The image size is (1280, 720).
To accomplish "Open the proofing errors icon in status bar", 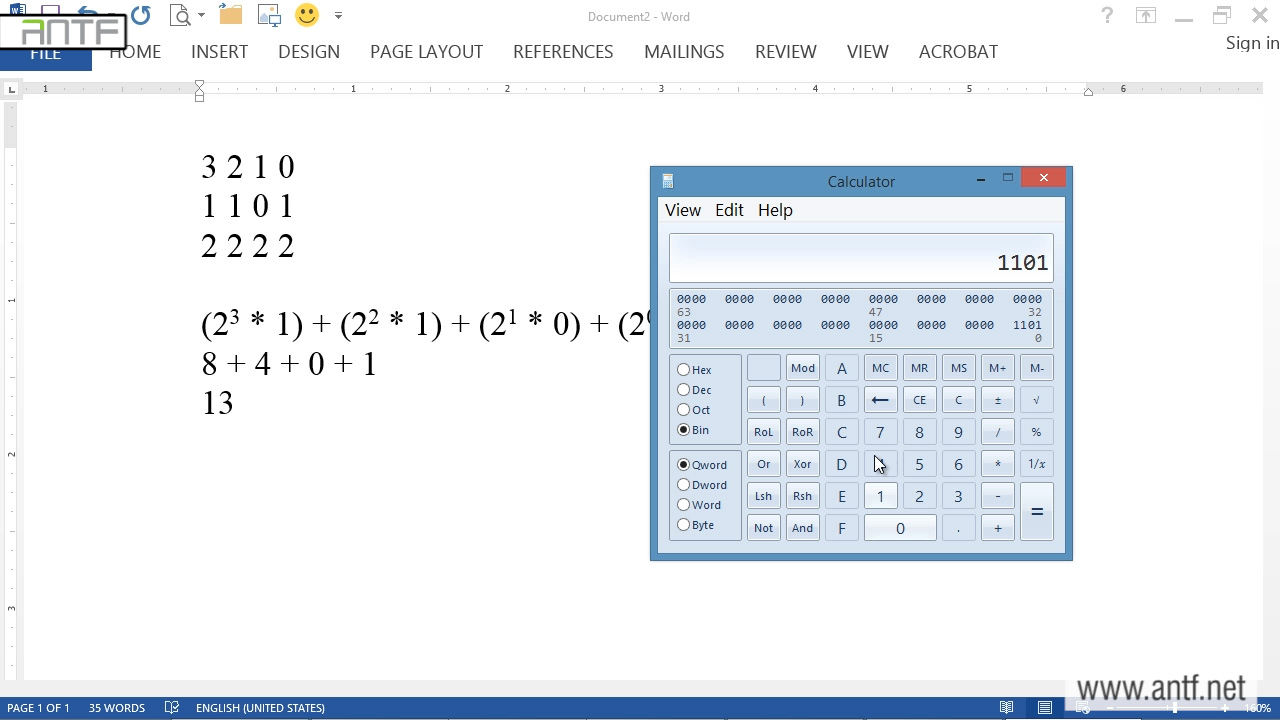I will coord(172,708).
